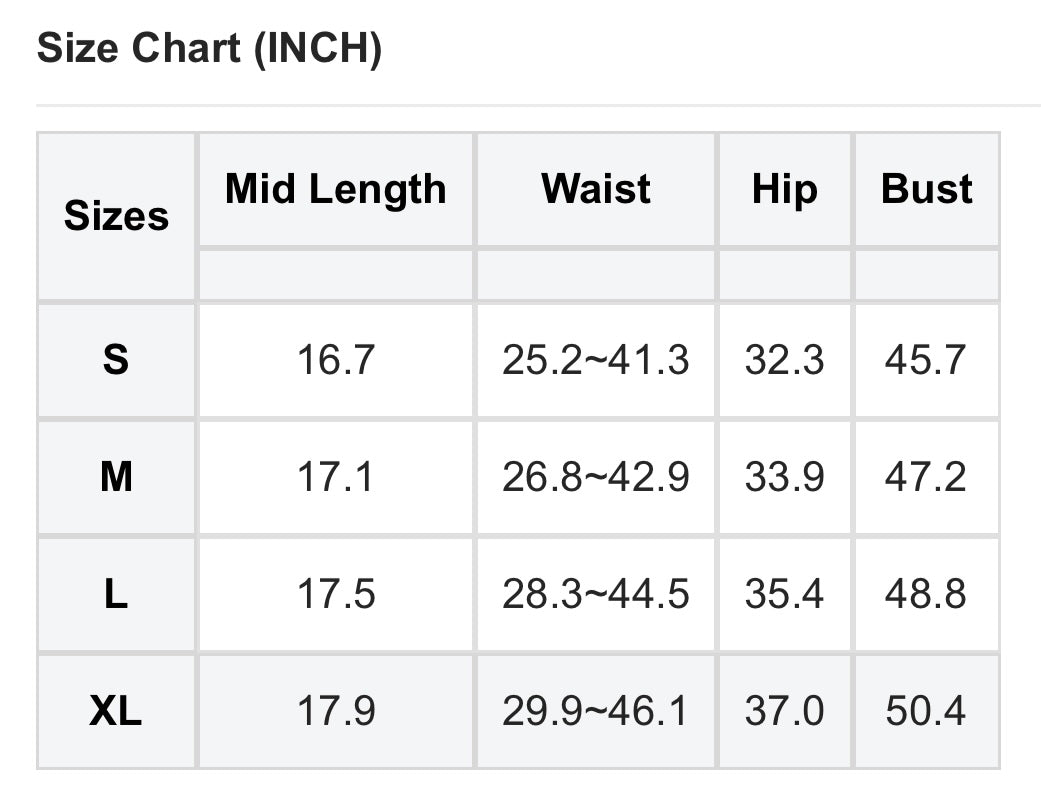Screen dimensions: 1041x795
Task: Click the 37.0 hip value
Action: (x=784, y=711)
